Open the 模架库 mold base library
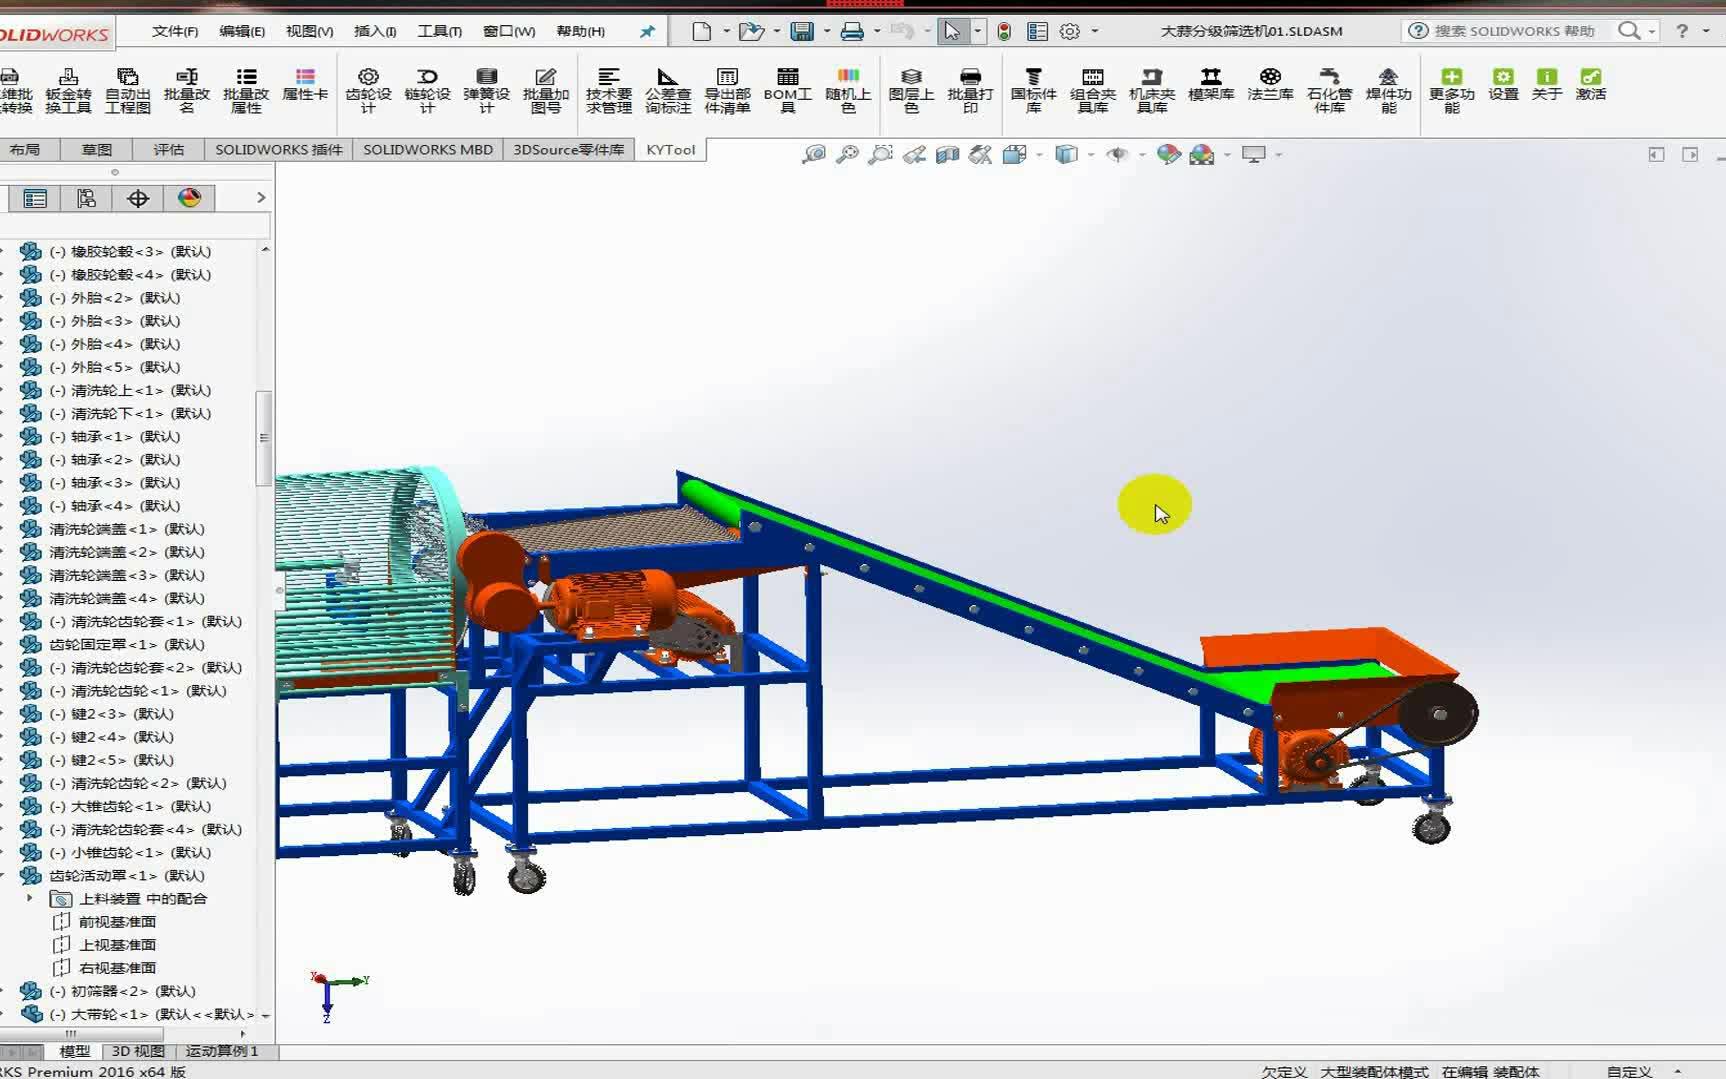1726x1079 pixels. [1211, 84]
